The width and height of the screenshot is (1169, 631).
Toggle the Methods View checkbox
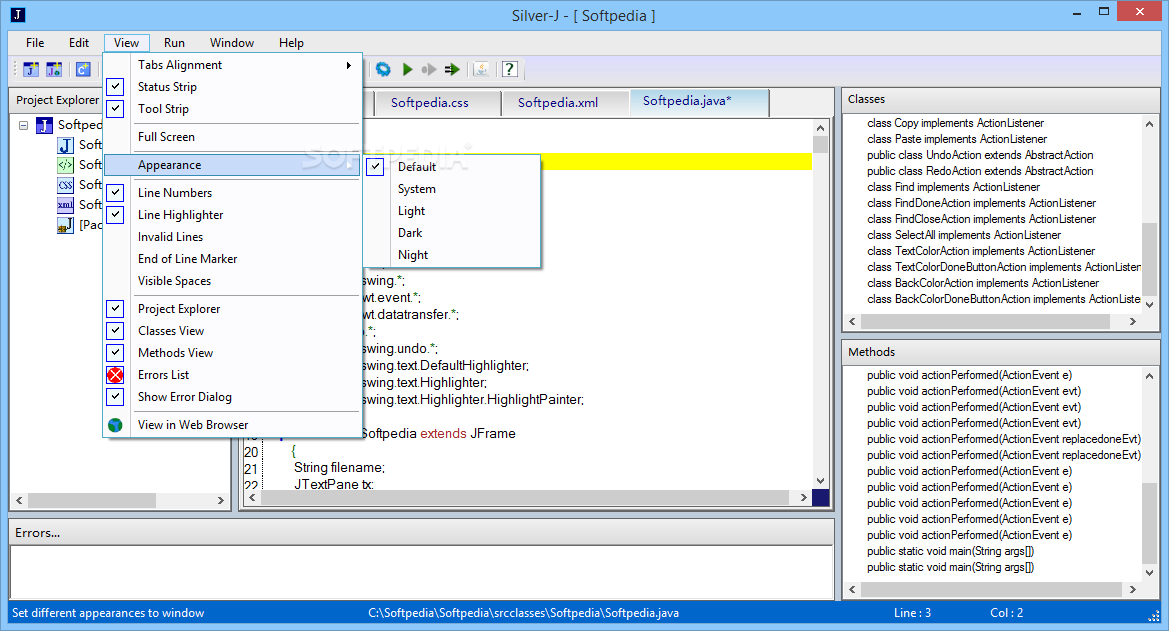click(115, 352)
